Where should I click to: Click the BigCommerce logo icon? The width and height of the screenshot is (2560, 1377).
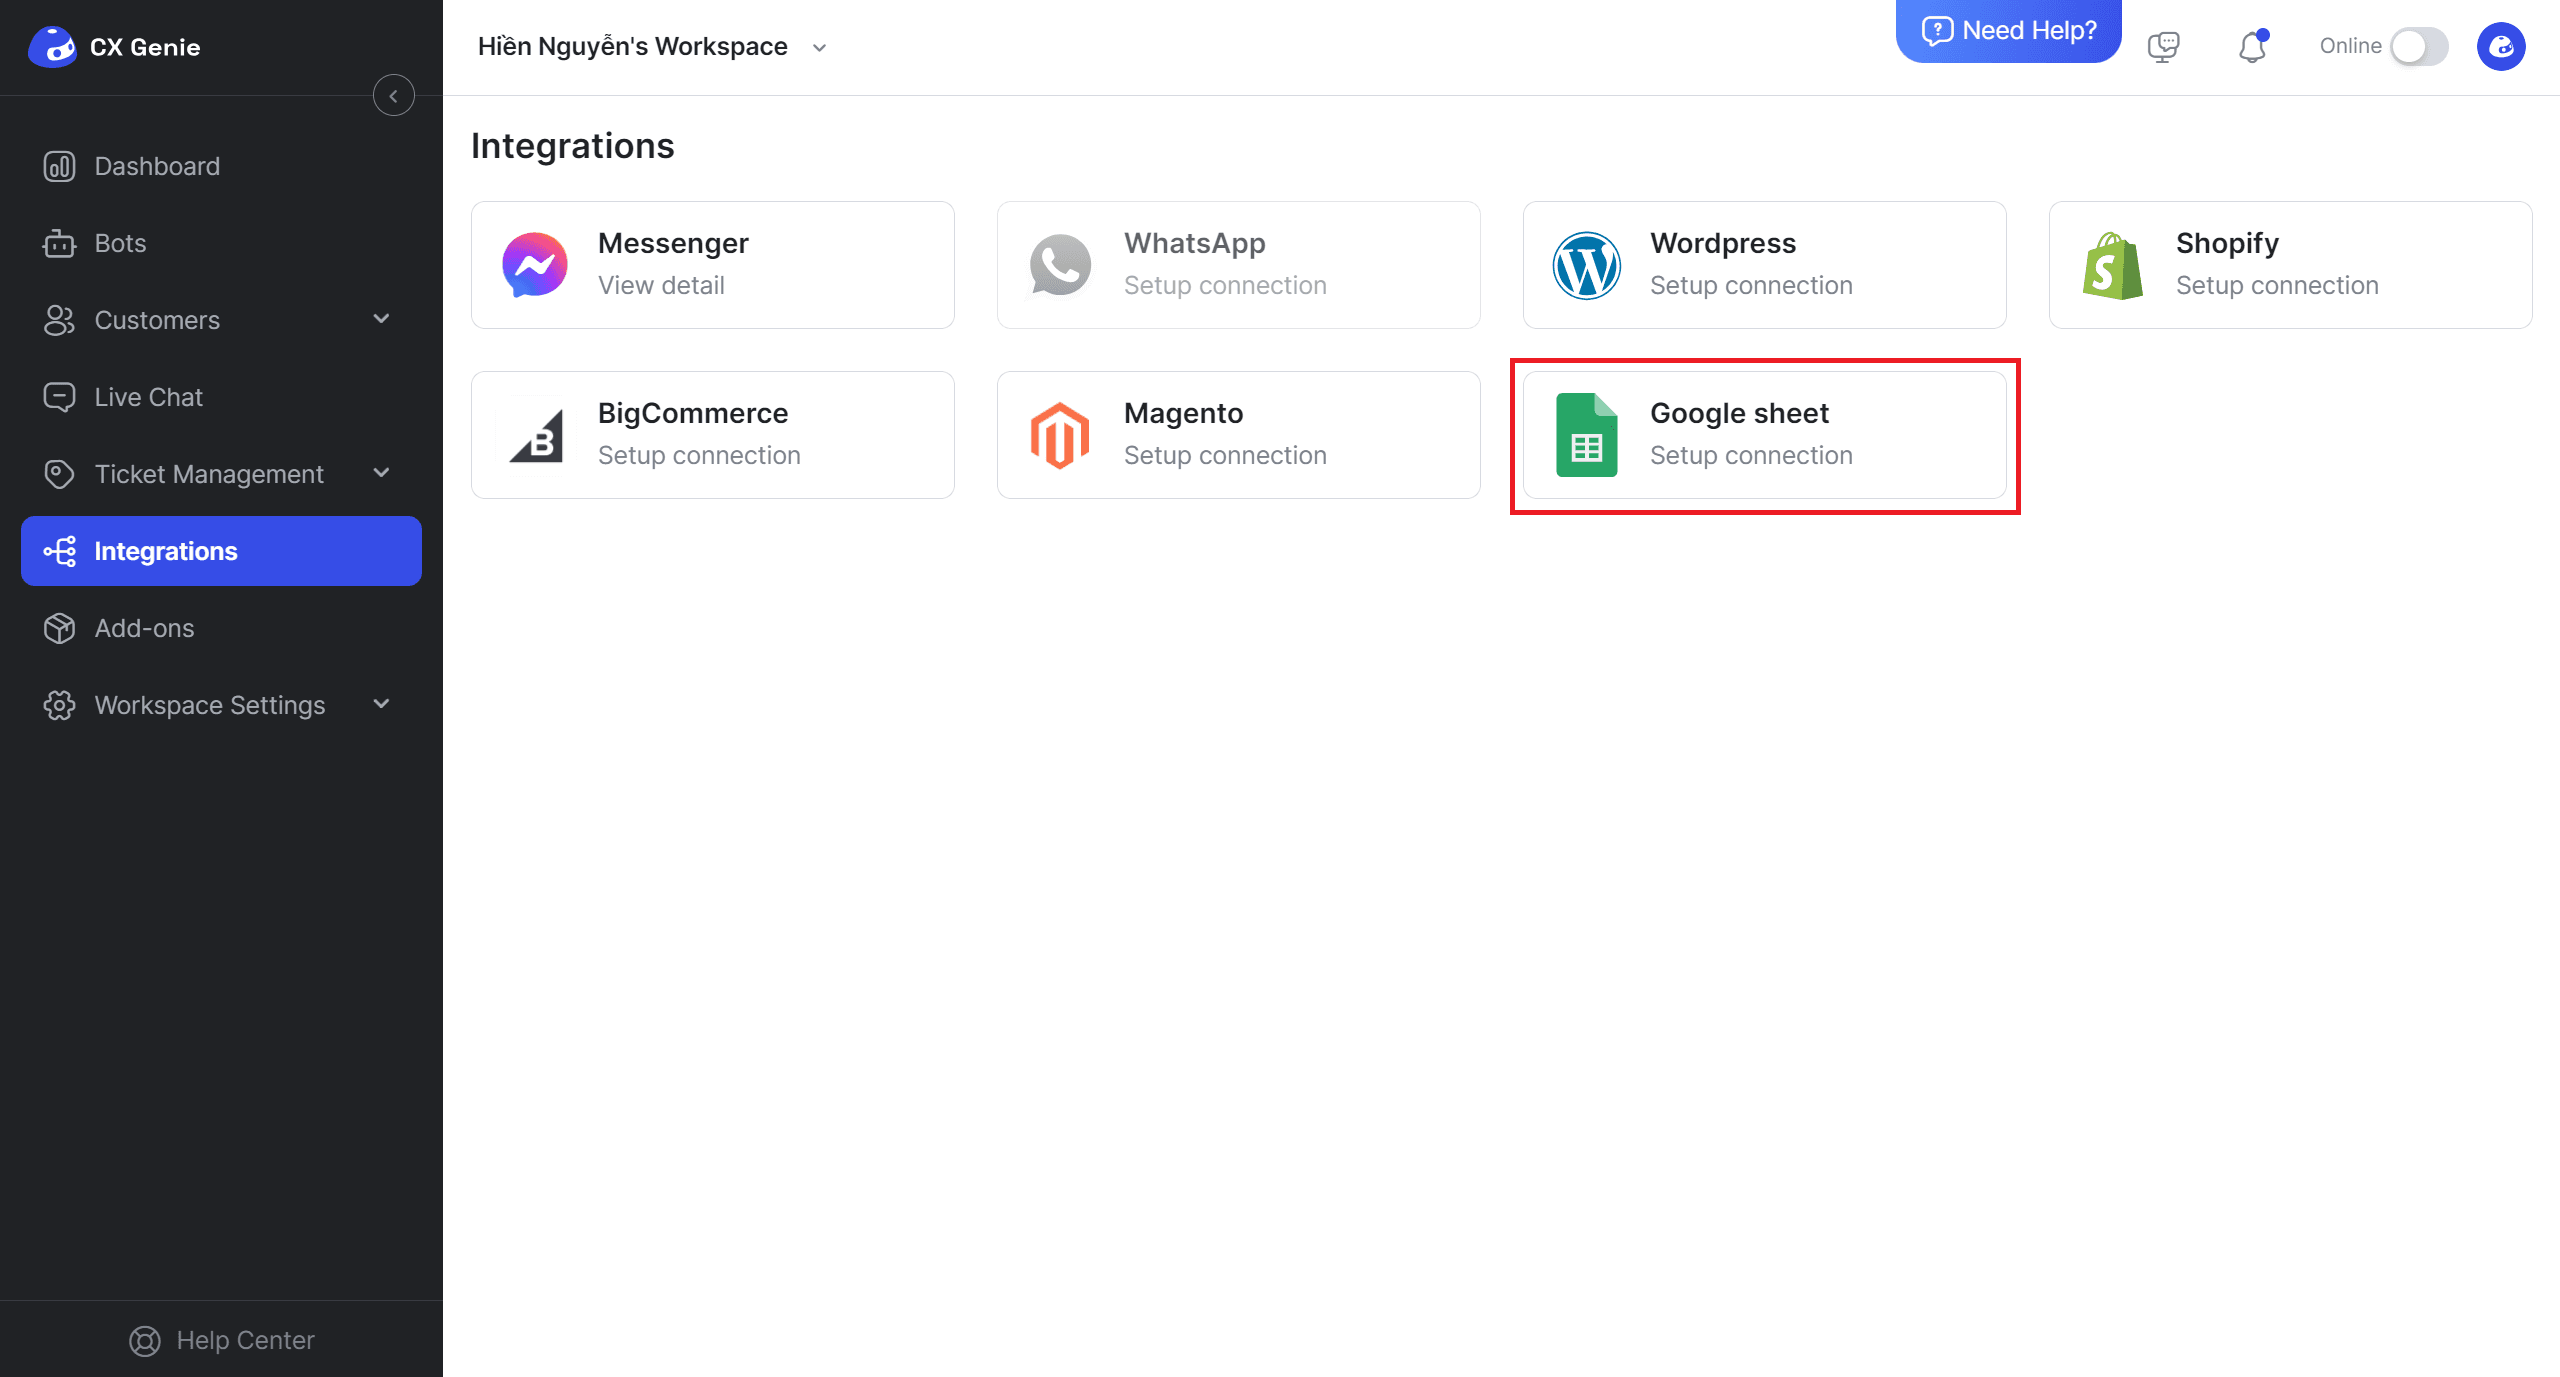pos(537,435)
